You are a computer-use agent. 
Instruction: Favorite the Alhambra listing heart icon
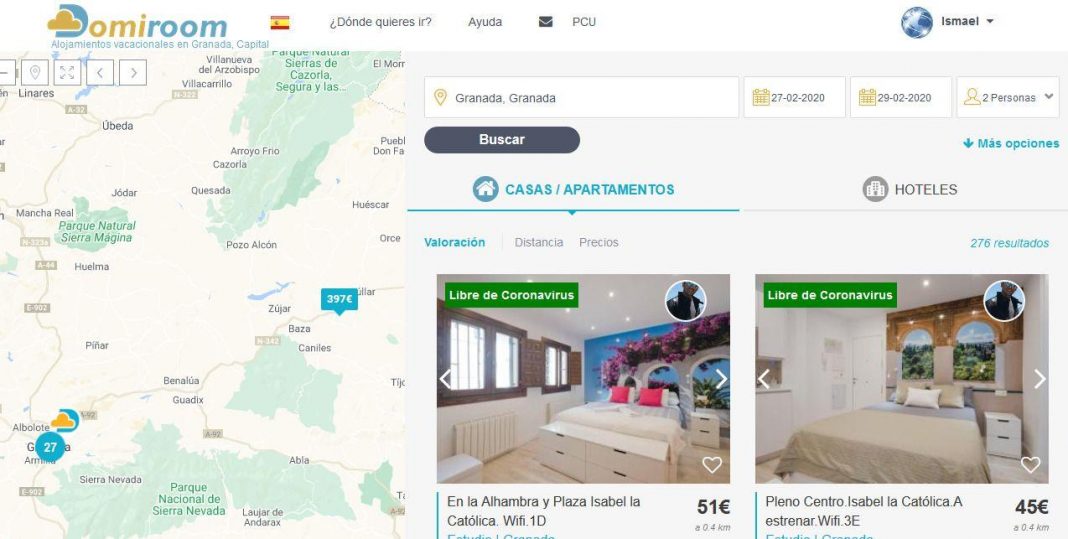click(x=712, y=465)
